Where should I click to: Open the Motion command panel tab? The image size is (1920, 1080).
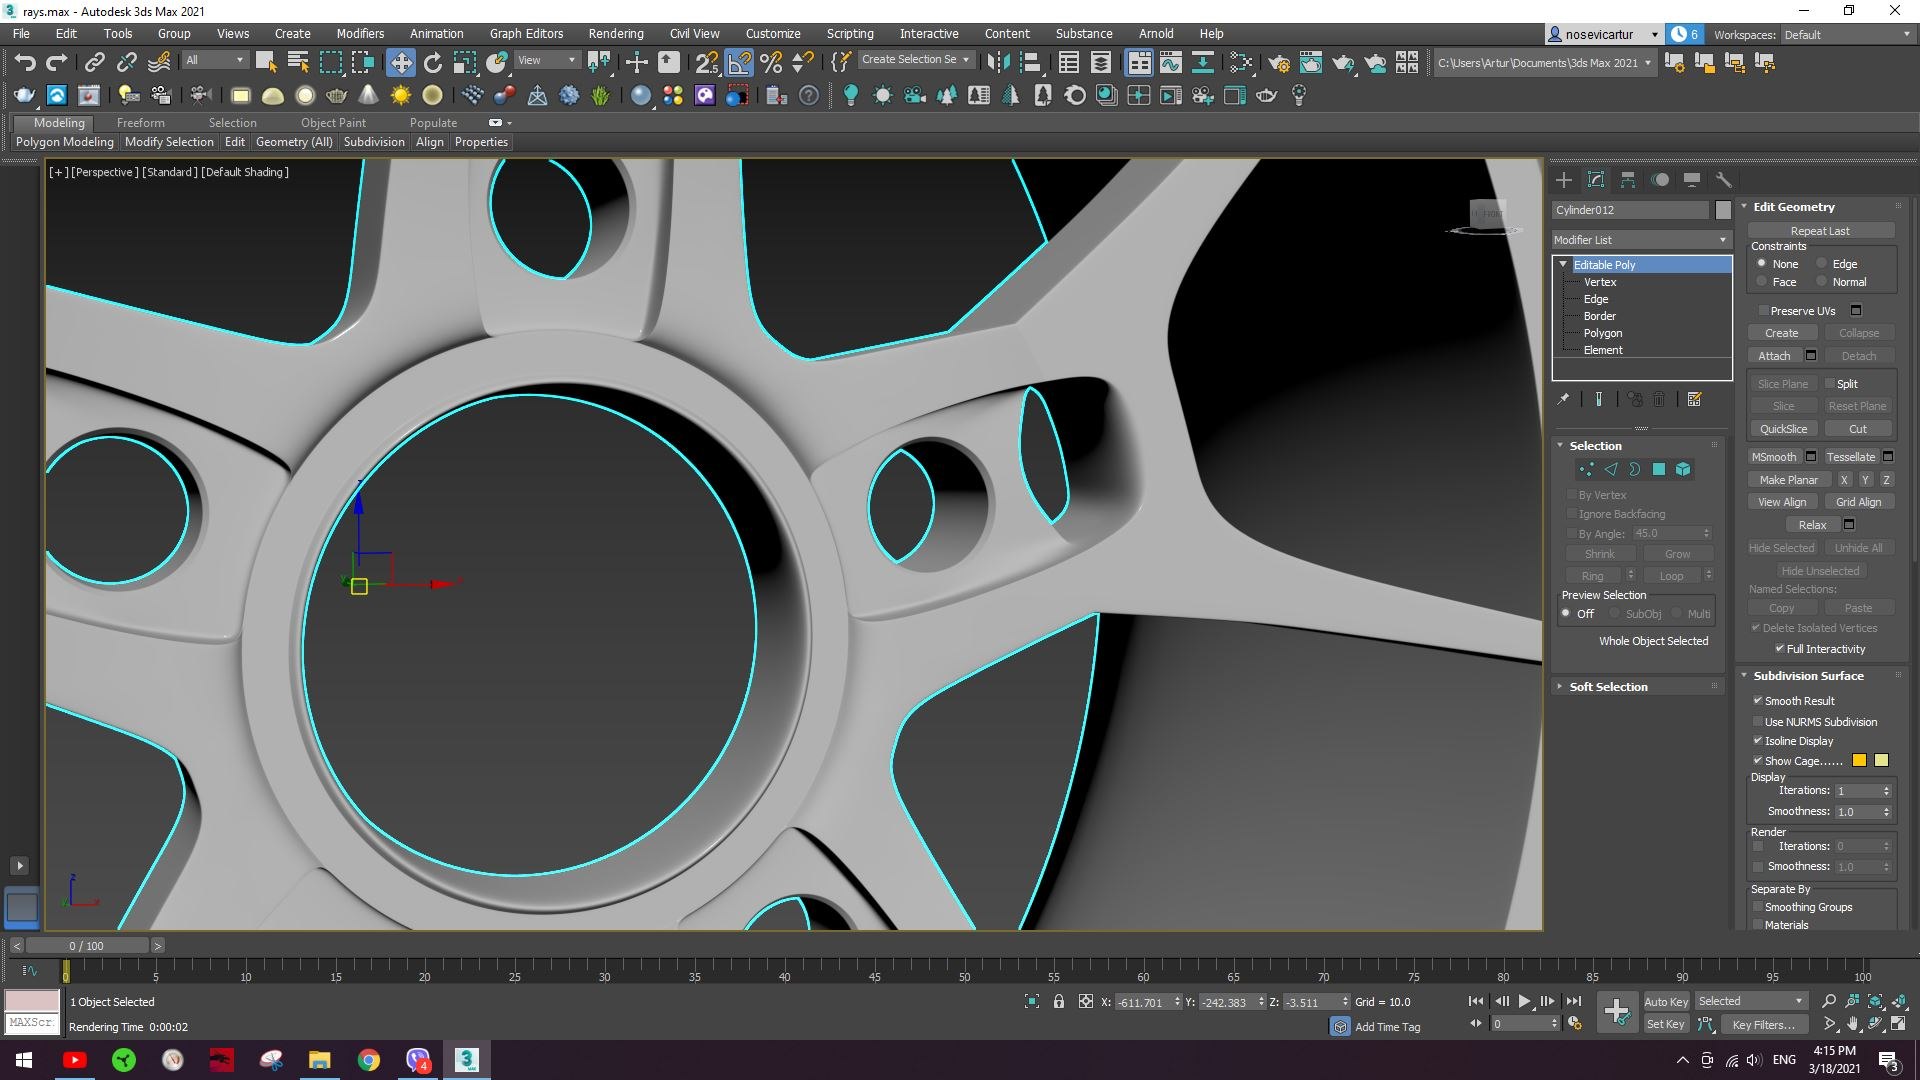1660,180
